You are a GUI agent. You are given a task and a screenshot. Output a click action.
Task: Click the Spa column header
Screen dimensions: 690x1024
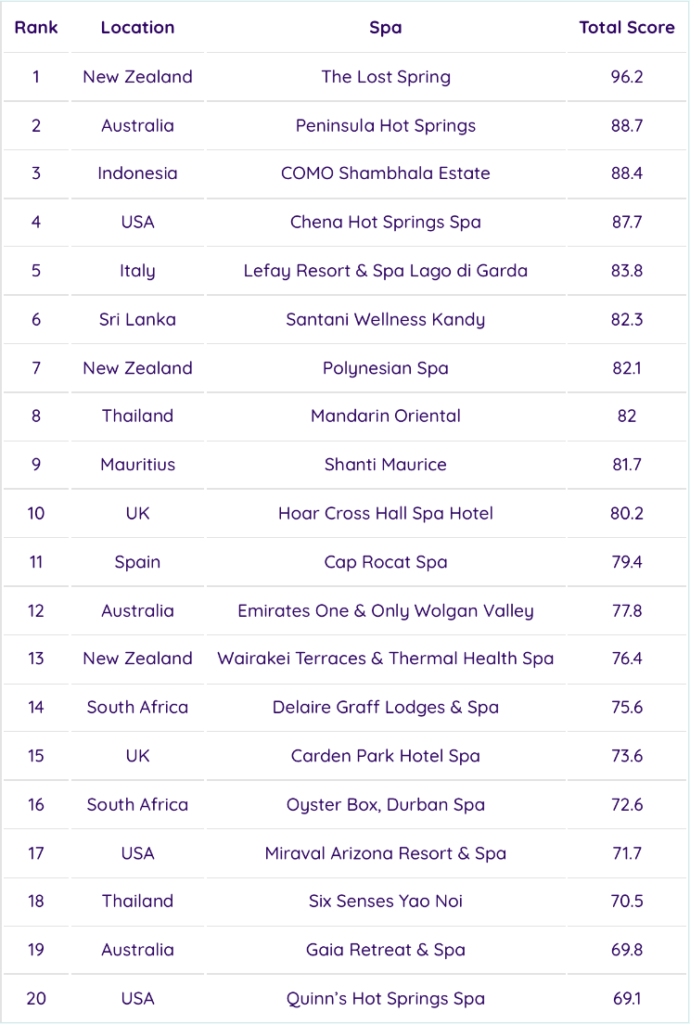pos(385,28)
